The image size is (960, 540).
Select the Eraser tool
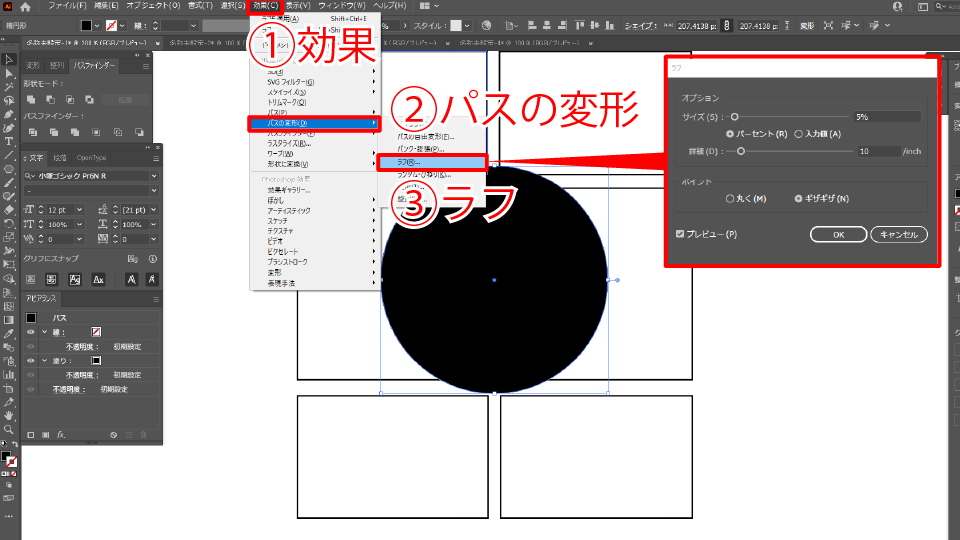click(9, 210)
